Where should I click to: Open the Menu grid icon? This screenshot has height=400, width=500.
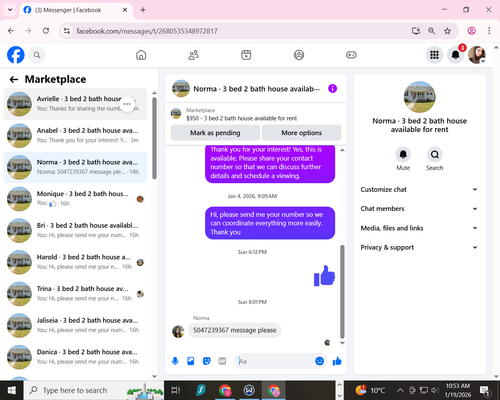[x=434, y=55]
